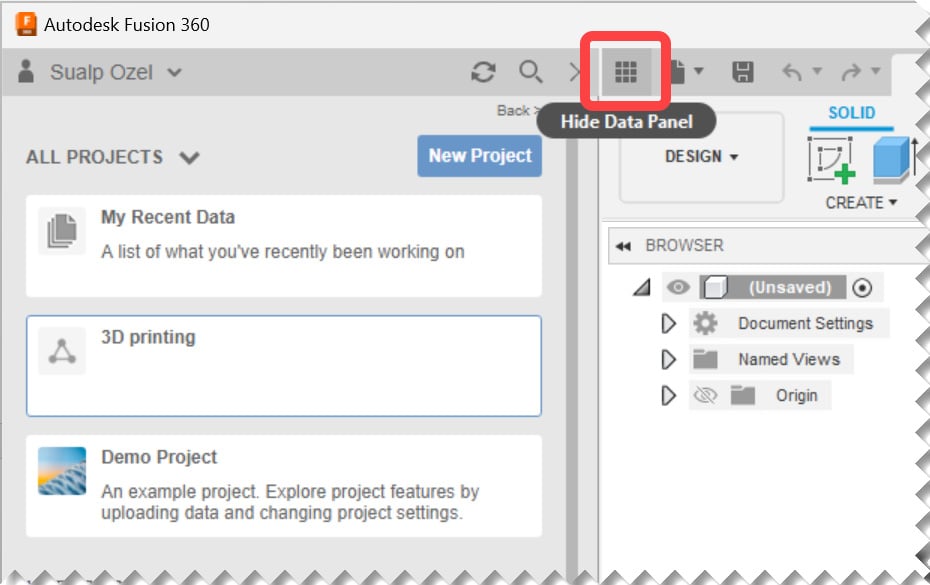Click the Redo arrow icon
930x585 pixels.
[851, 72]
